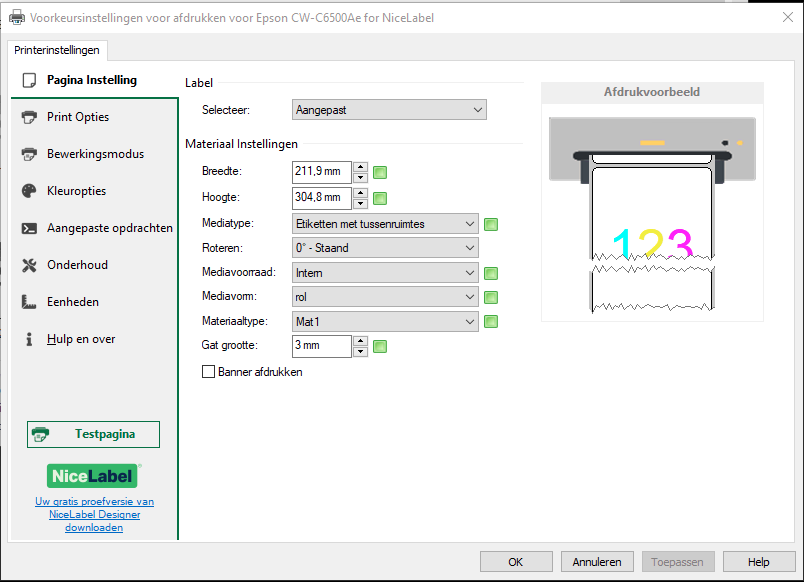Open the Kleuropties section
Image resolution: width=804 pixels, height=582 pixels.
[94, 191]
